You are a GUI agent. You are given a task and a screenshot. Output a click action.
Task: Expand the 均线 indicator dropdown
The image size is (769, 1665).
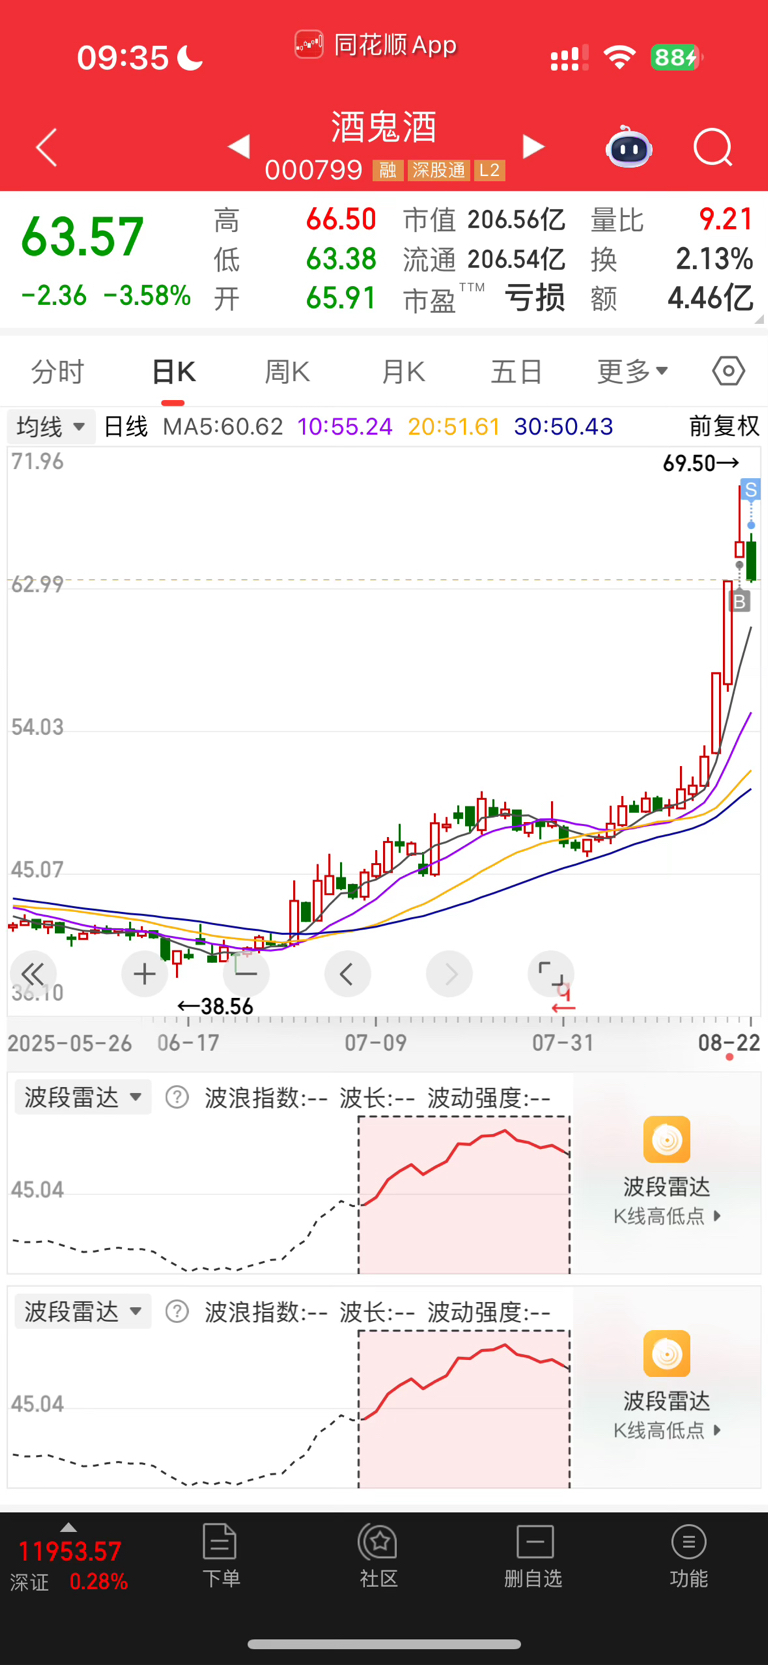coord(51,427)
